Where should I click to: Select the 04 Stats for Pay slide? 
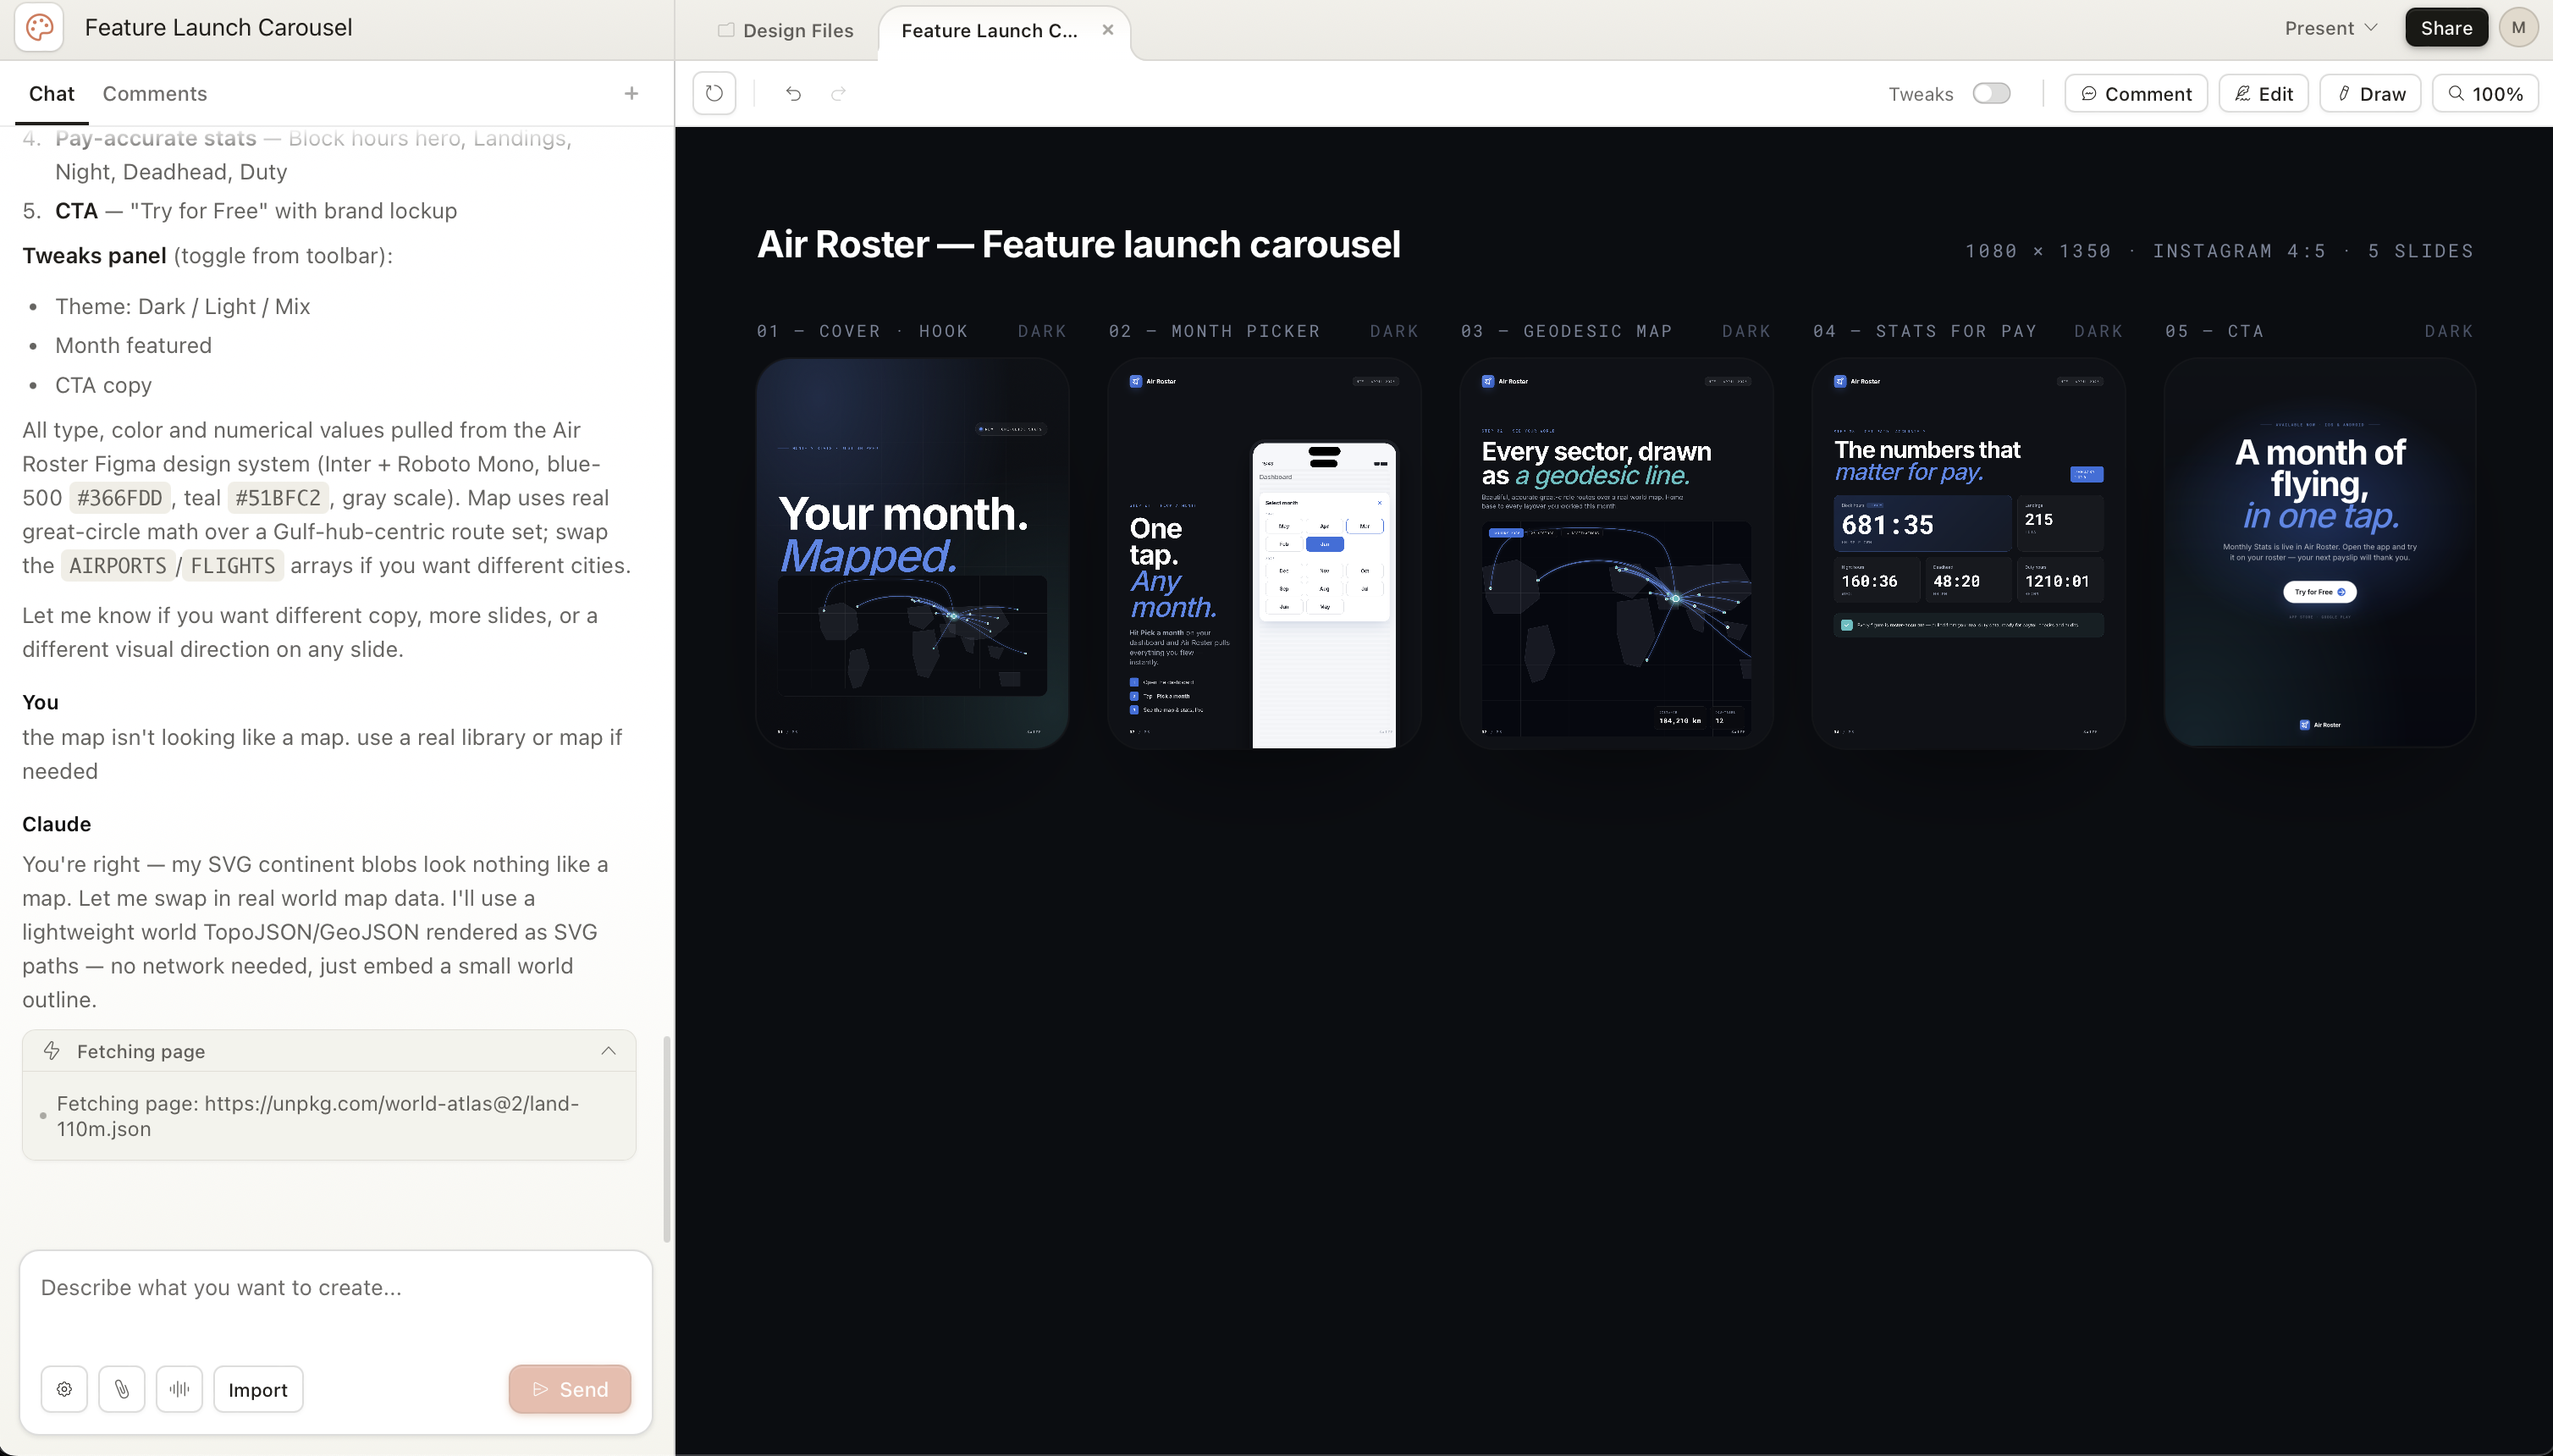click(1968, 553)
